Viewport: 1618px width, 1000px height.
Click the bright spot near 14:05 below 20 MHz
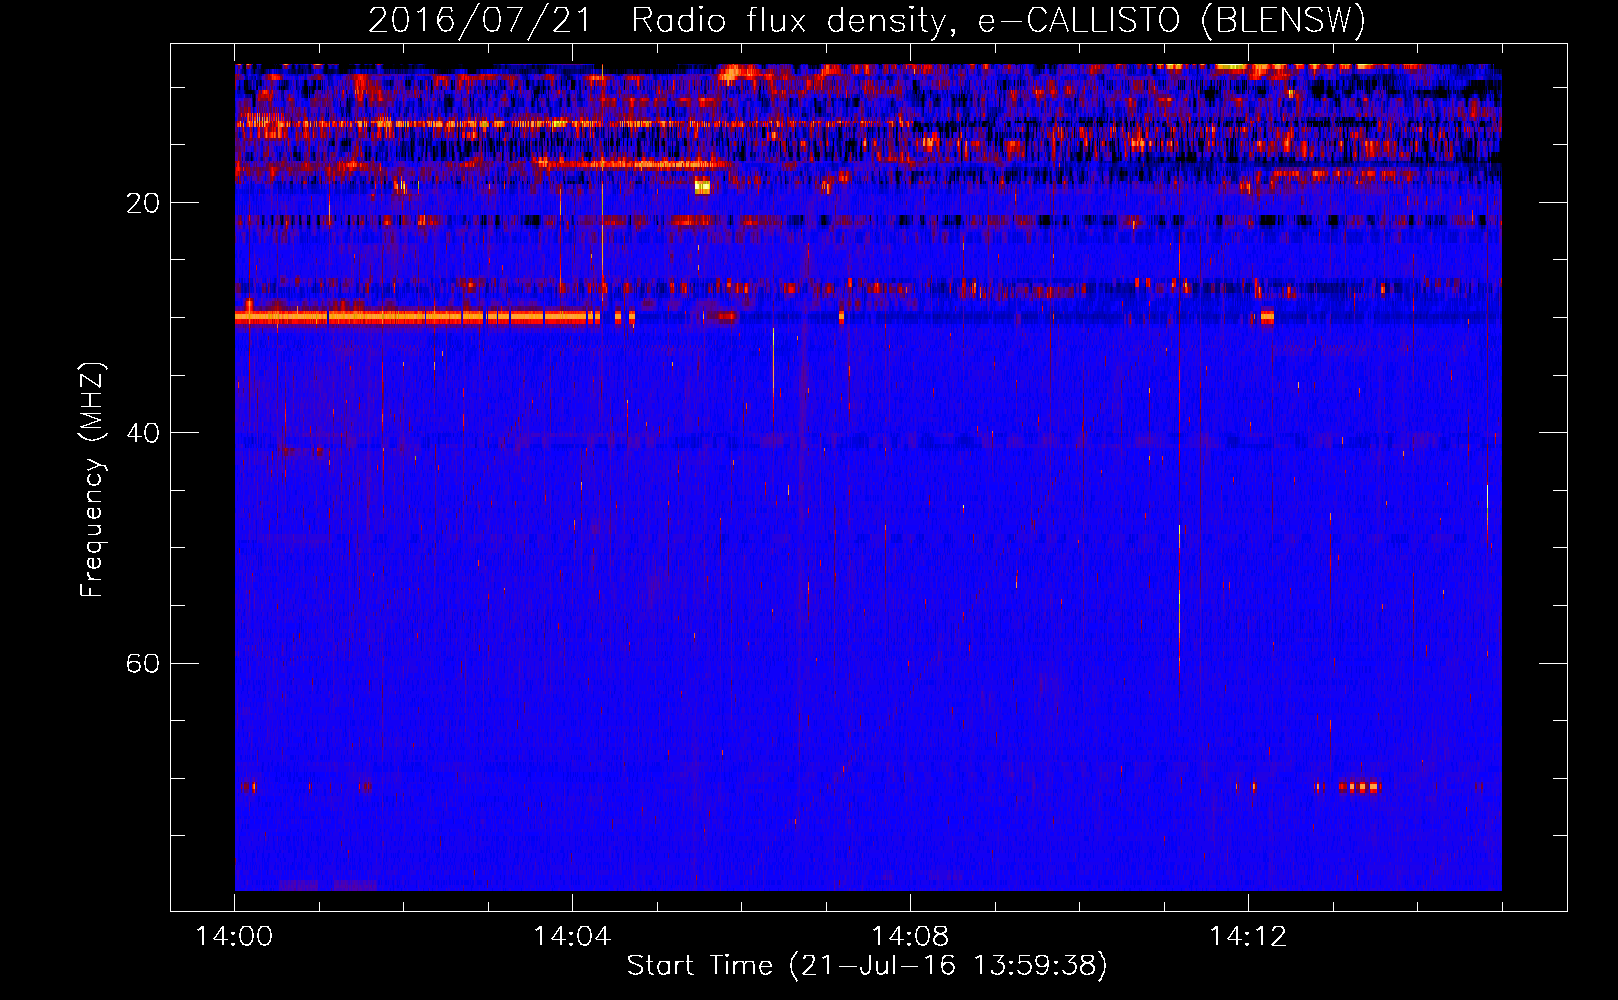tap(702, 186)
